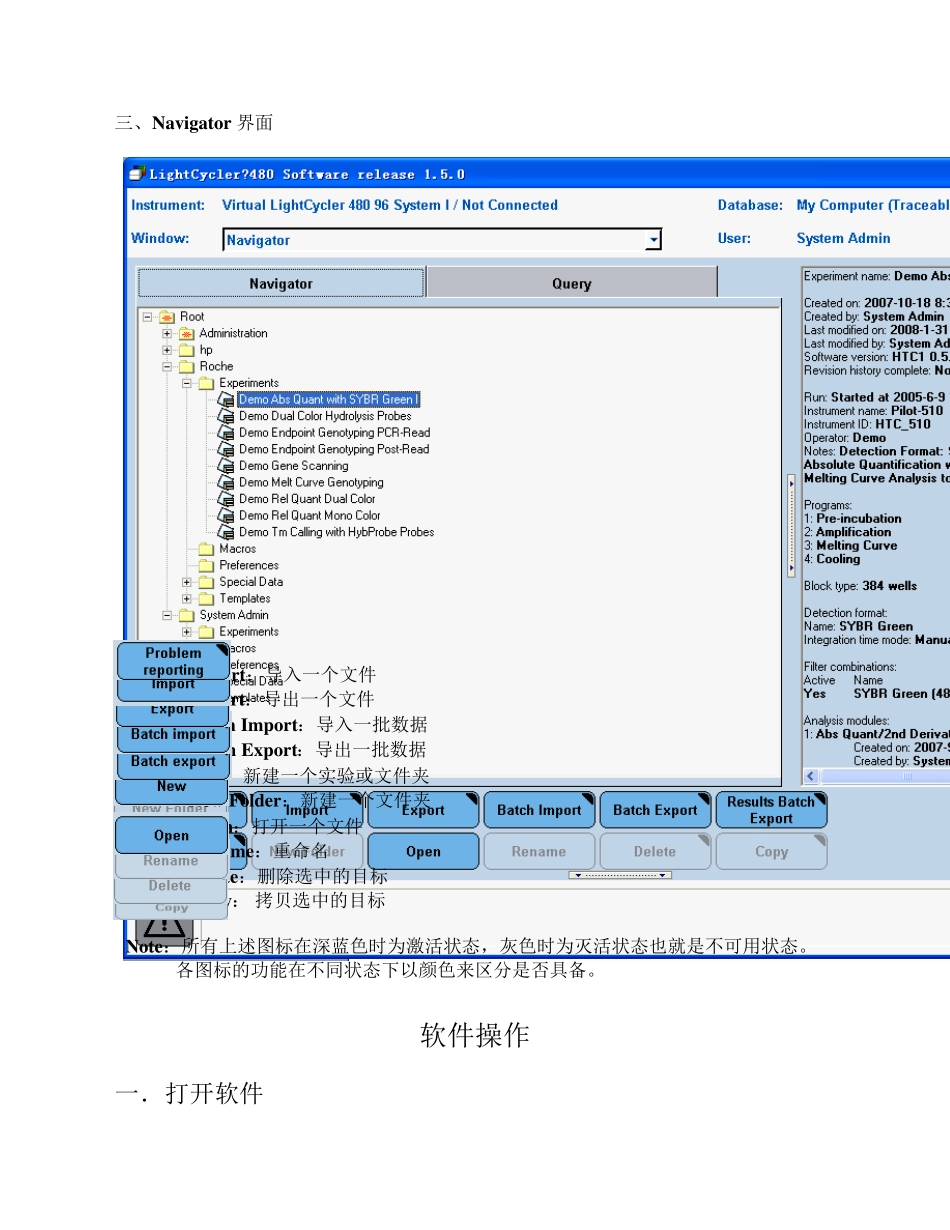This screenshot has width=950, height=1230.
Task: Click Copy in the bottom button row
Action: [x=771, y=852]
